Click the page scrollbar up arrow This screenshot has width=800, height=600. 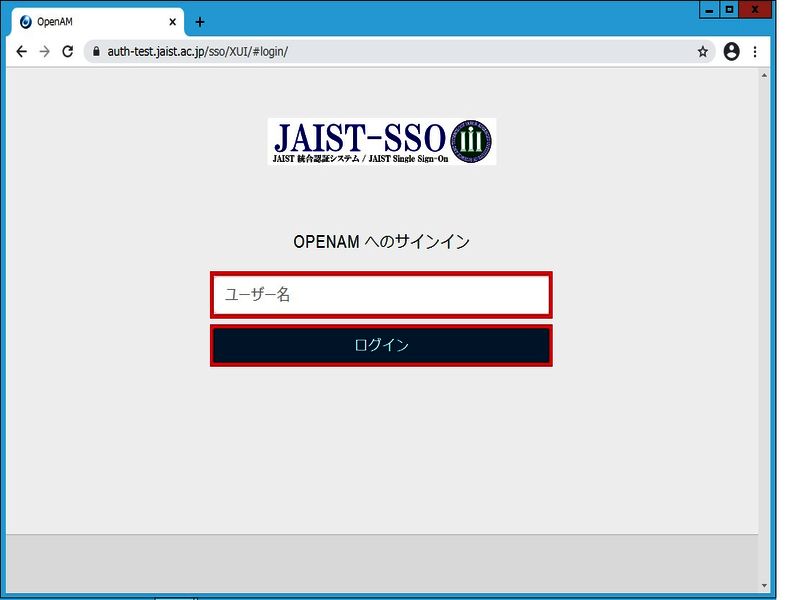pyautogui.click(x=764, y=76)
